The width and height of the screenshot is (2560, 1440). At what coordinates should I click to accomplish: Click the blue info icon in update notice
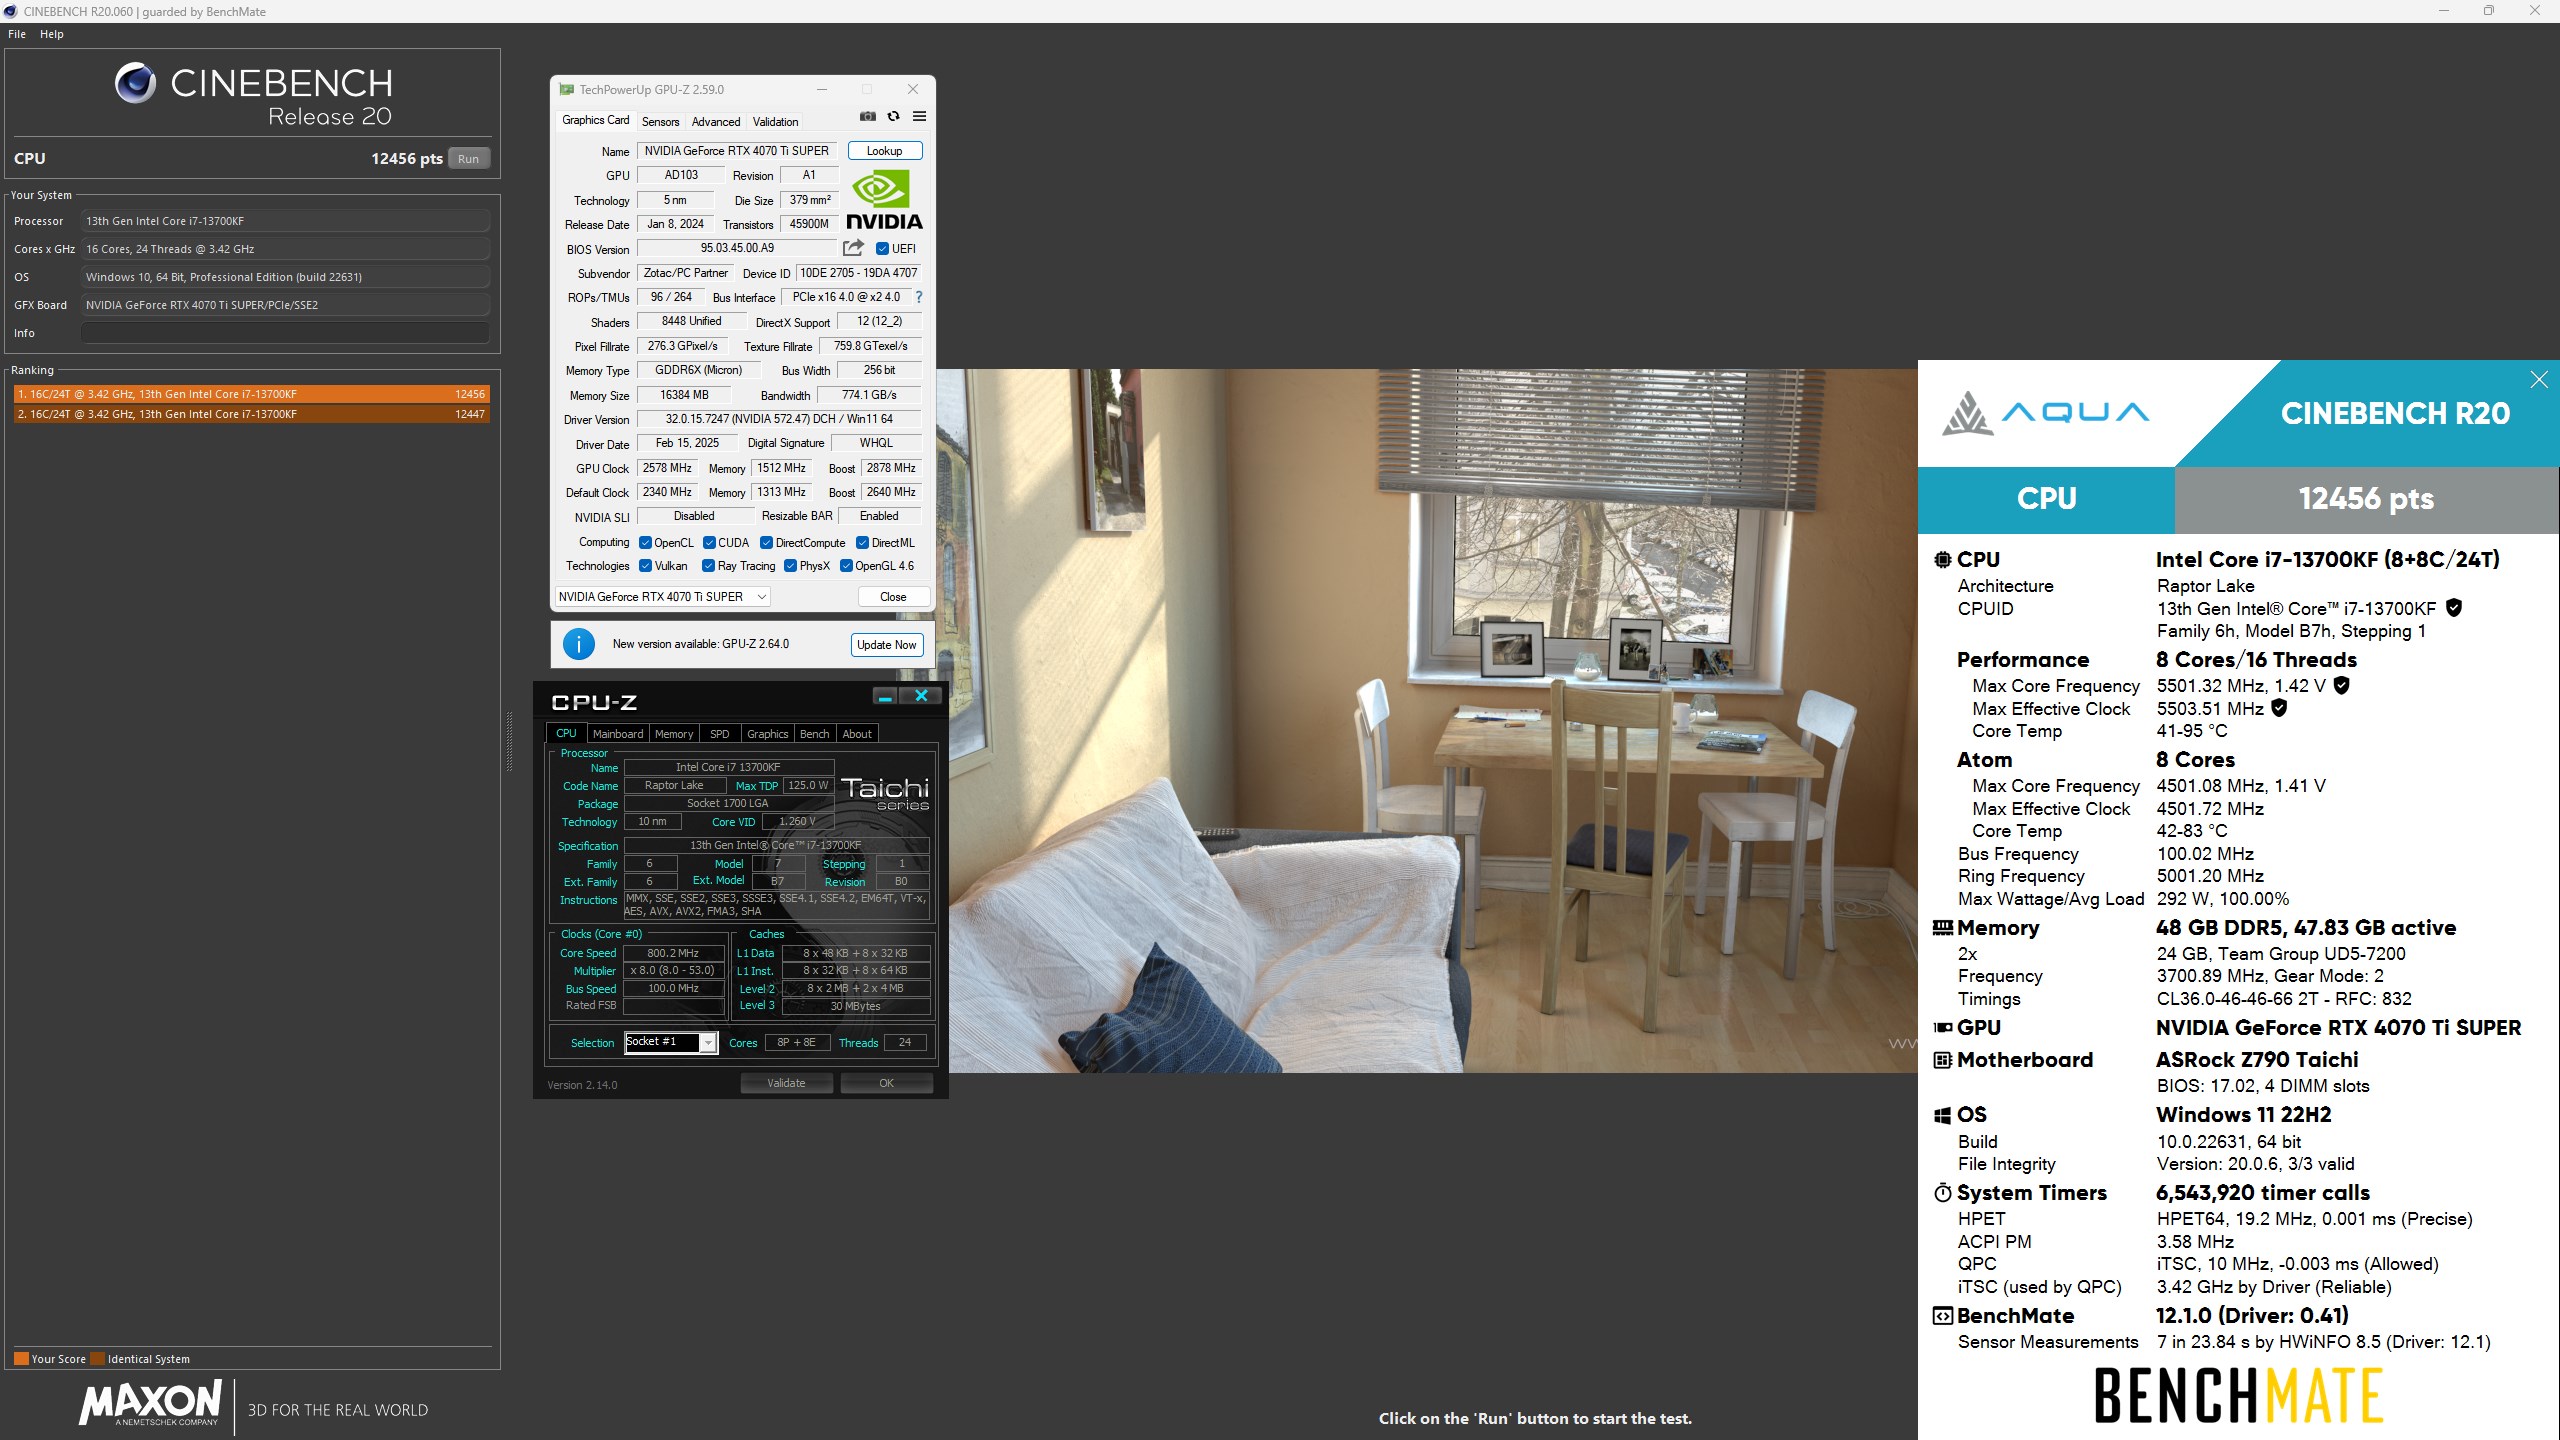tap(579, 644)
